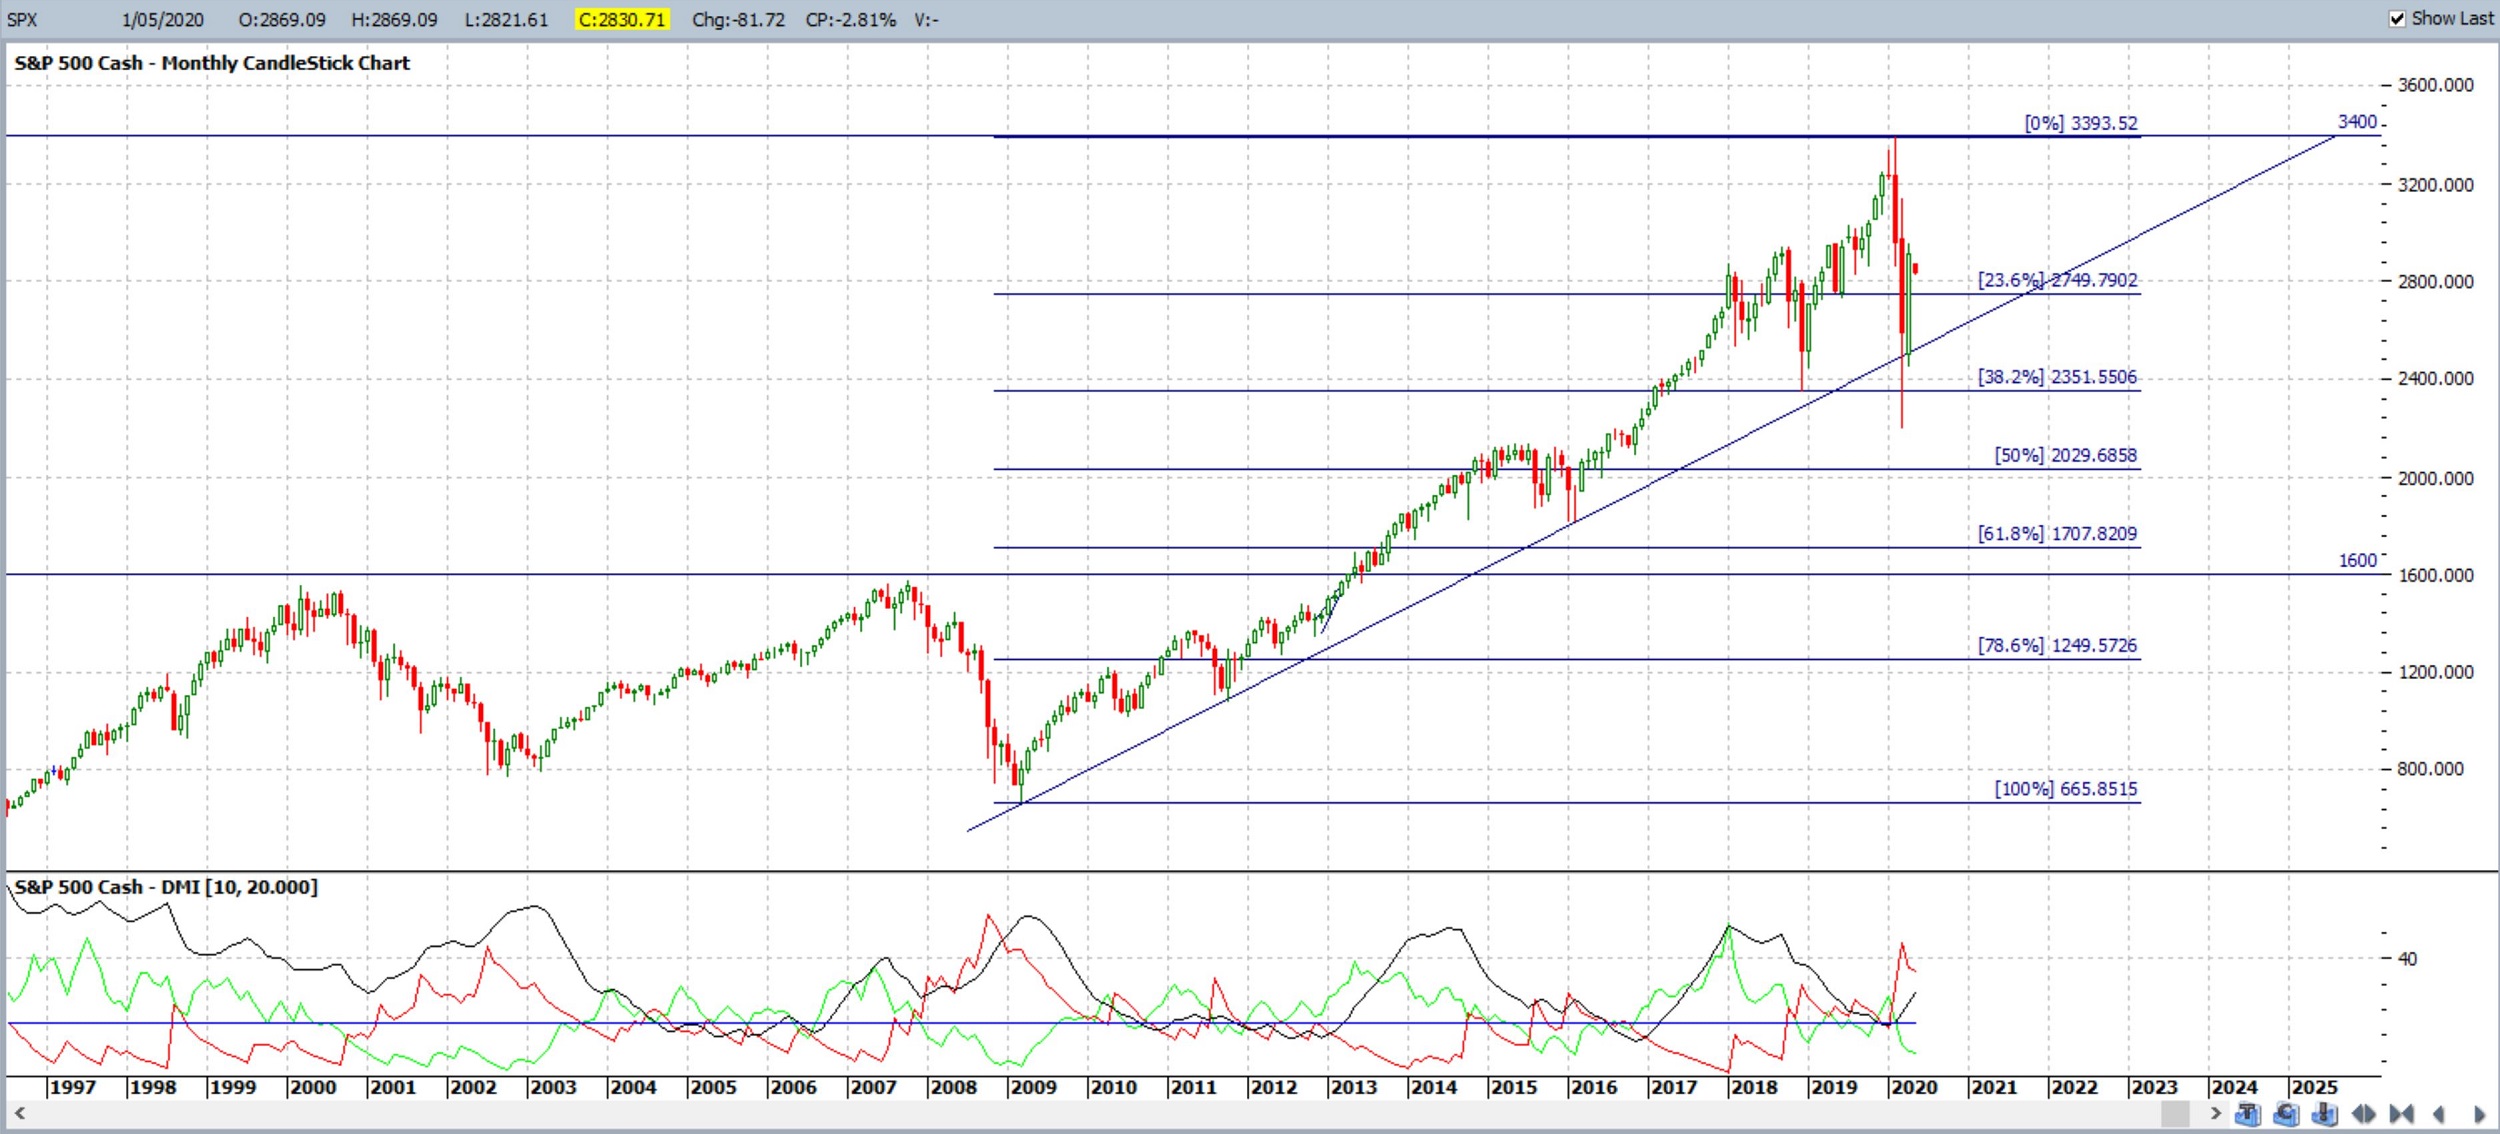The image size is (2500, 1134).
Task: Click the open value O:2869.09
Action: (x=282, y=20)
